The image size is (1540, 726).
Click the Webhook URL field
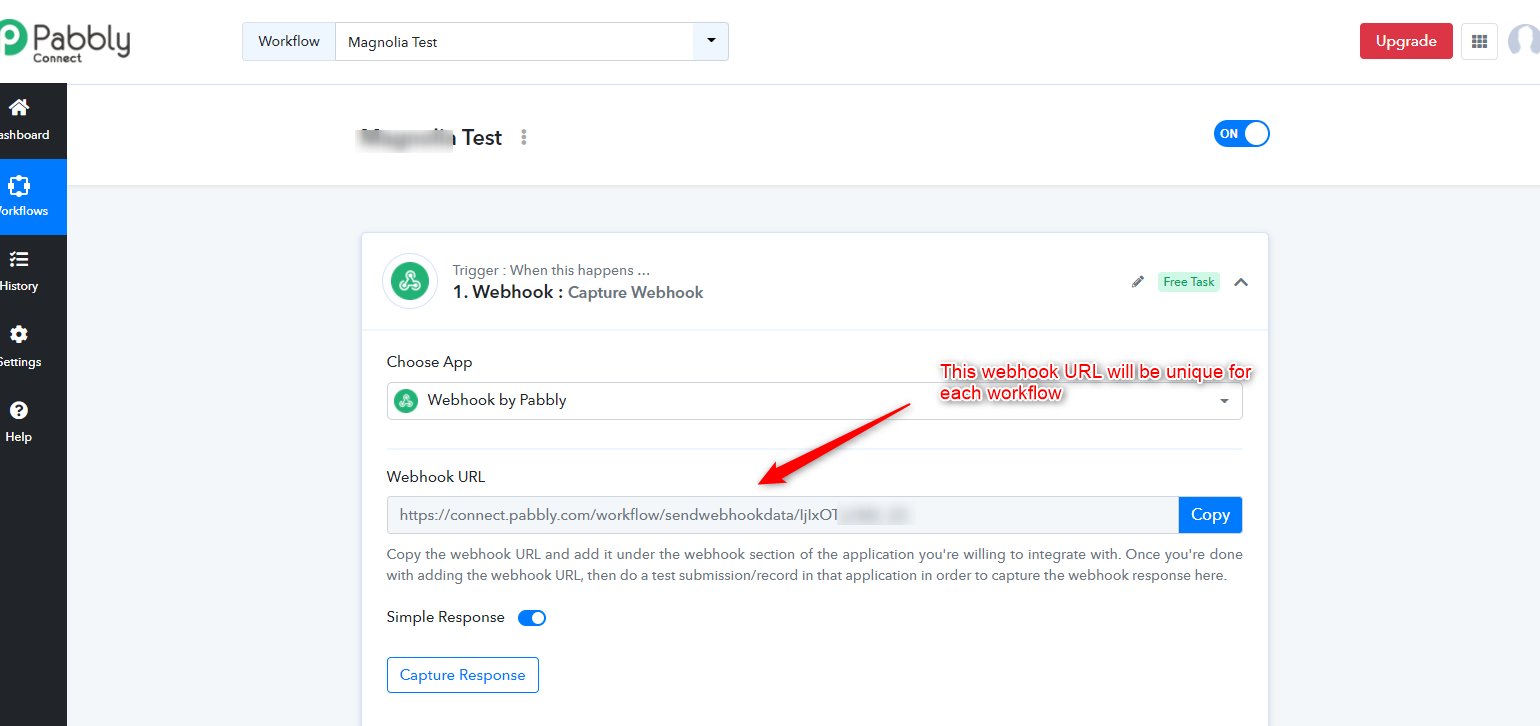[x=783, y=515]
